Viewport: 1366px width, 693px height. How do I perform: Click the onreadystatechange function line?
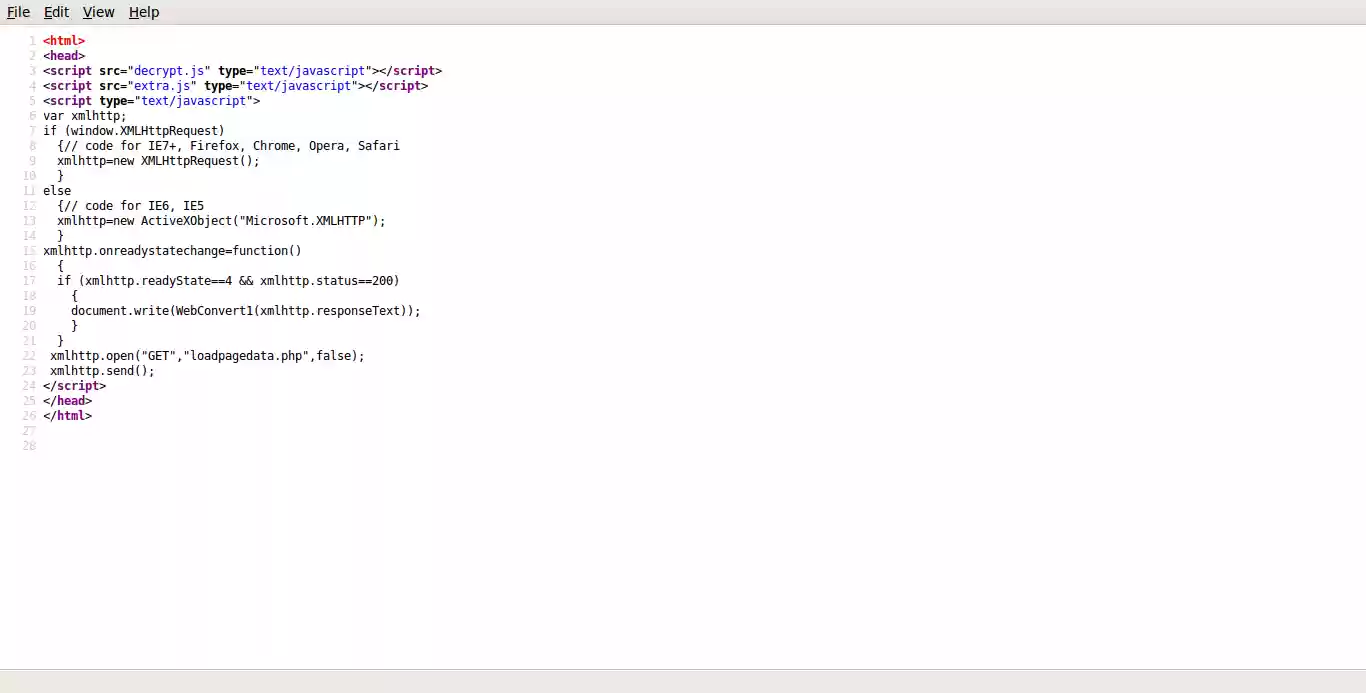pos(172,250)
